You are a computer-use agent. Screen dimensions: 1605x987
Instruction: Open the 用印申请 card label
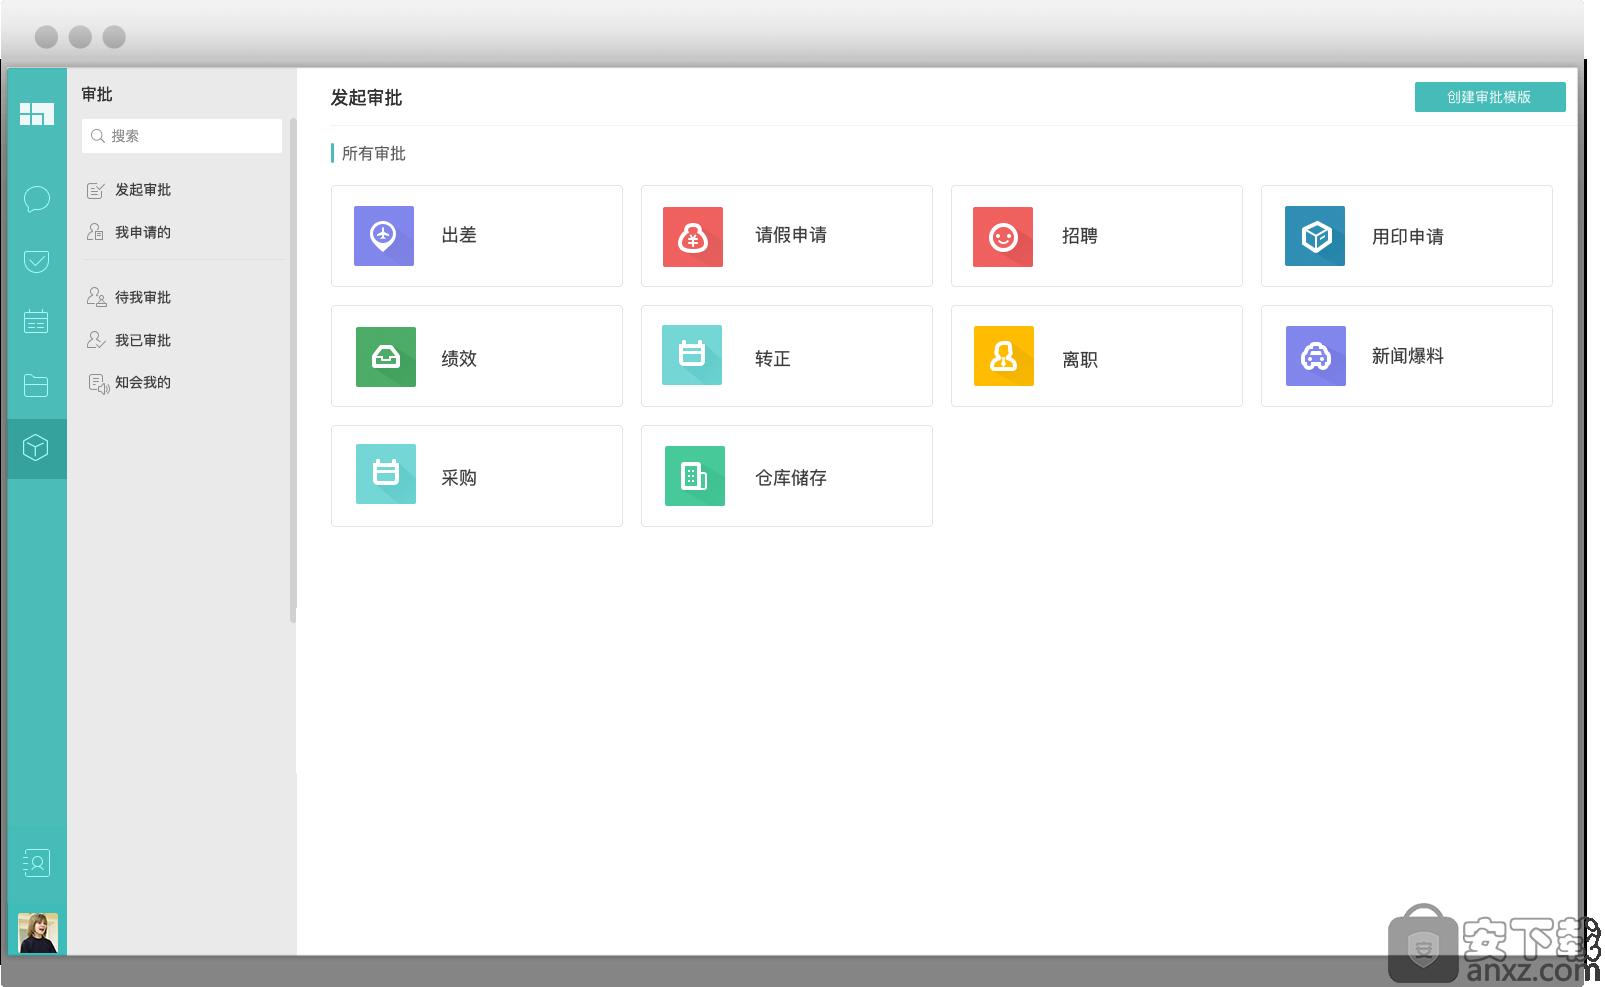[1408, 237]
